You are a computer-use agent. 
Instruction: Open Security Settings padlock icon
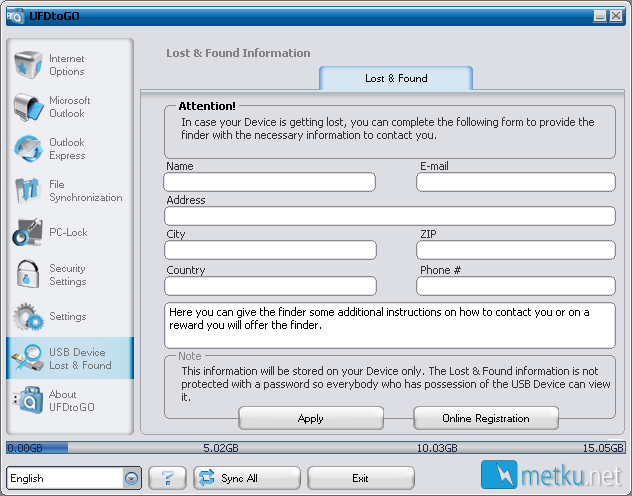click(27, 274)
